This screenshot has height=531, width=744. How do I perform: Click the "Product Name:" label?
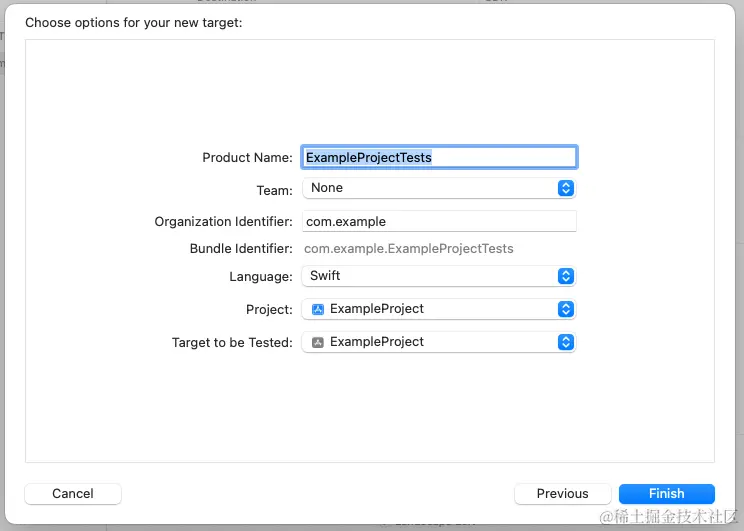[x=247, y=158]
